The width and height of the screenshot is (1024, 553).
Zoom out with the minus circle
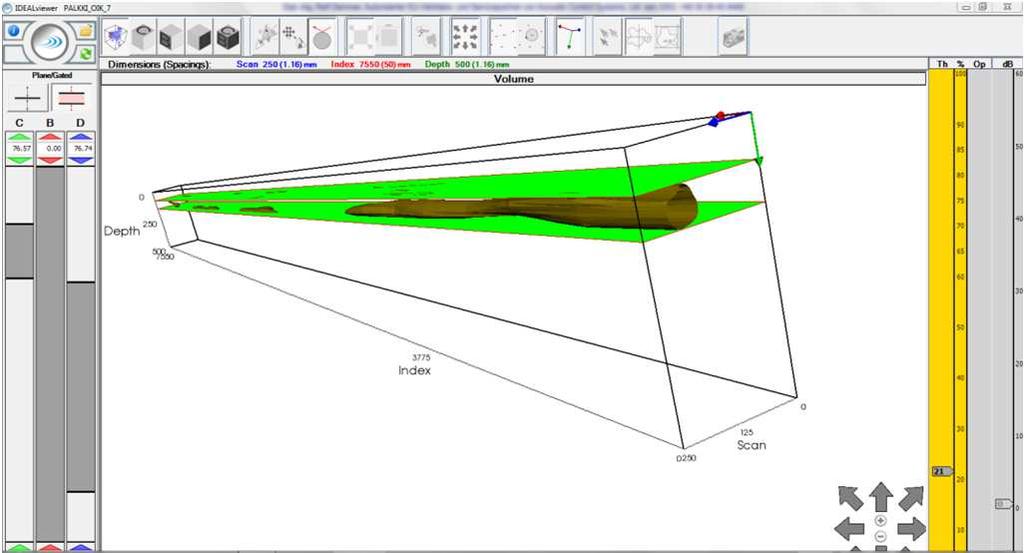coord(880,536)
